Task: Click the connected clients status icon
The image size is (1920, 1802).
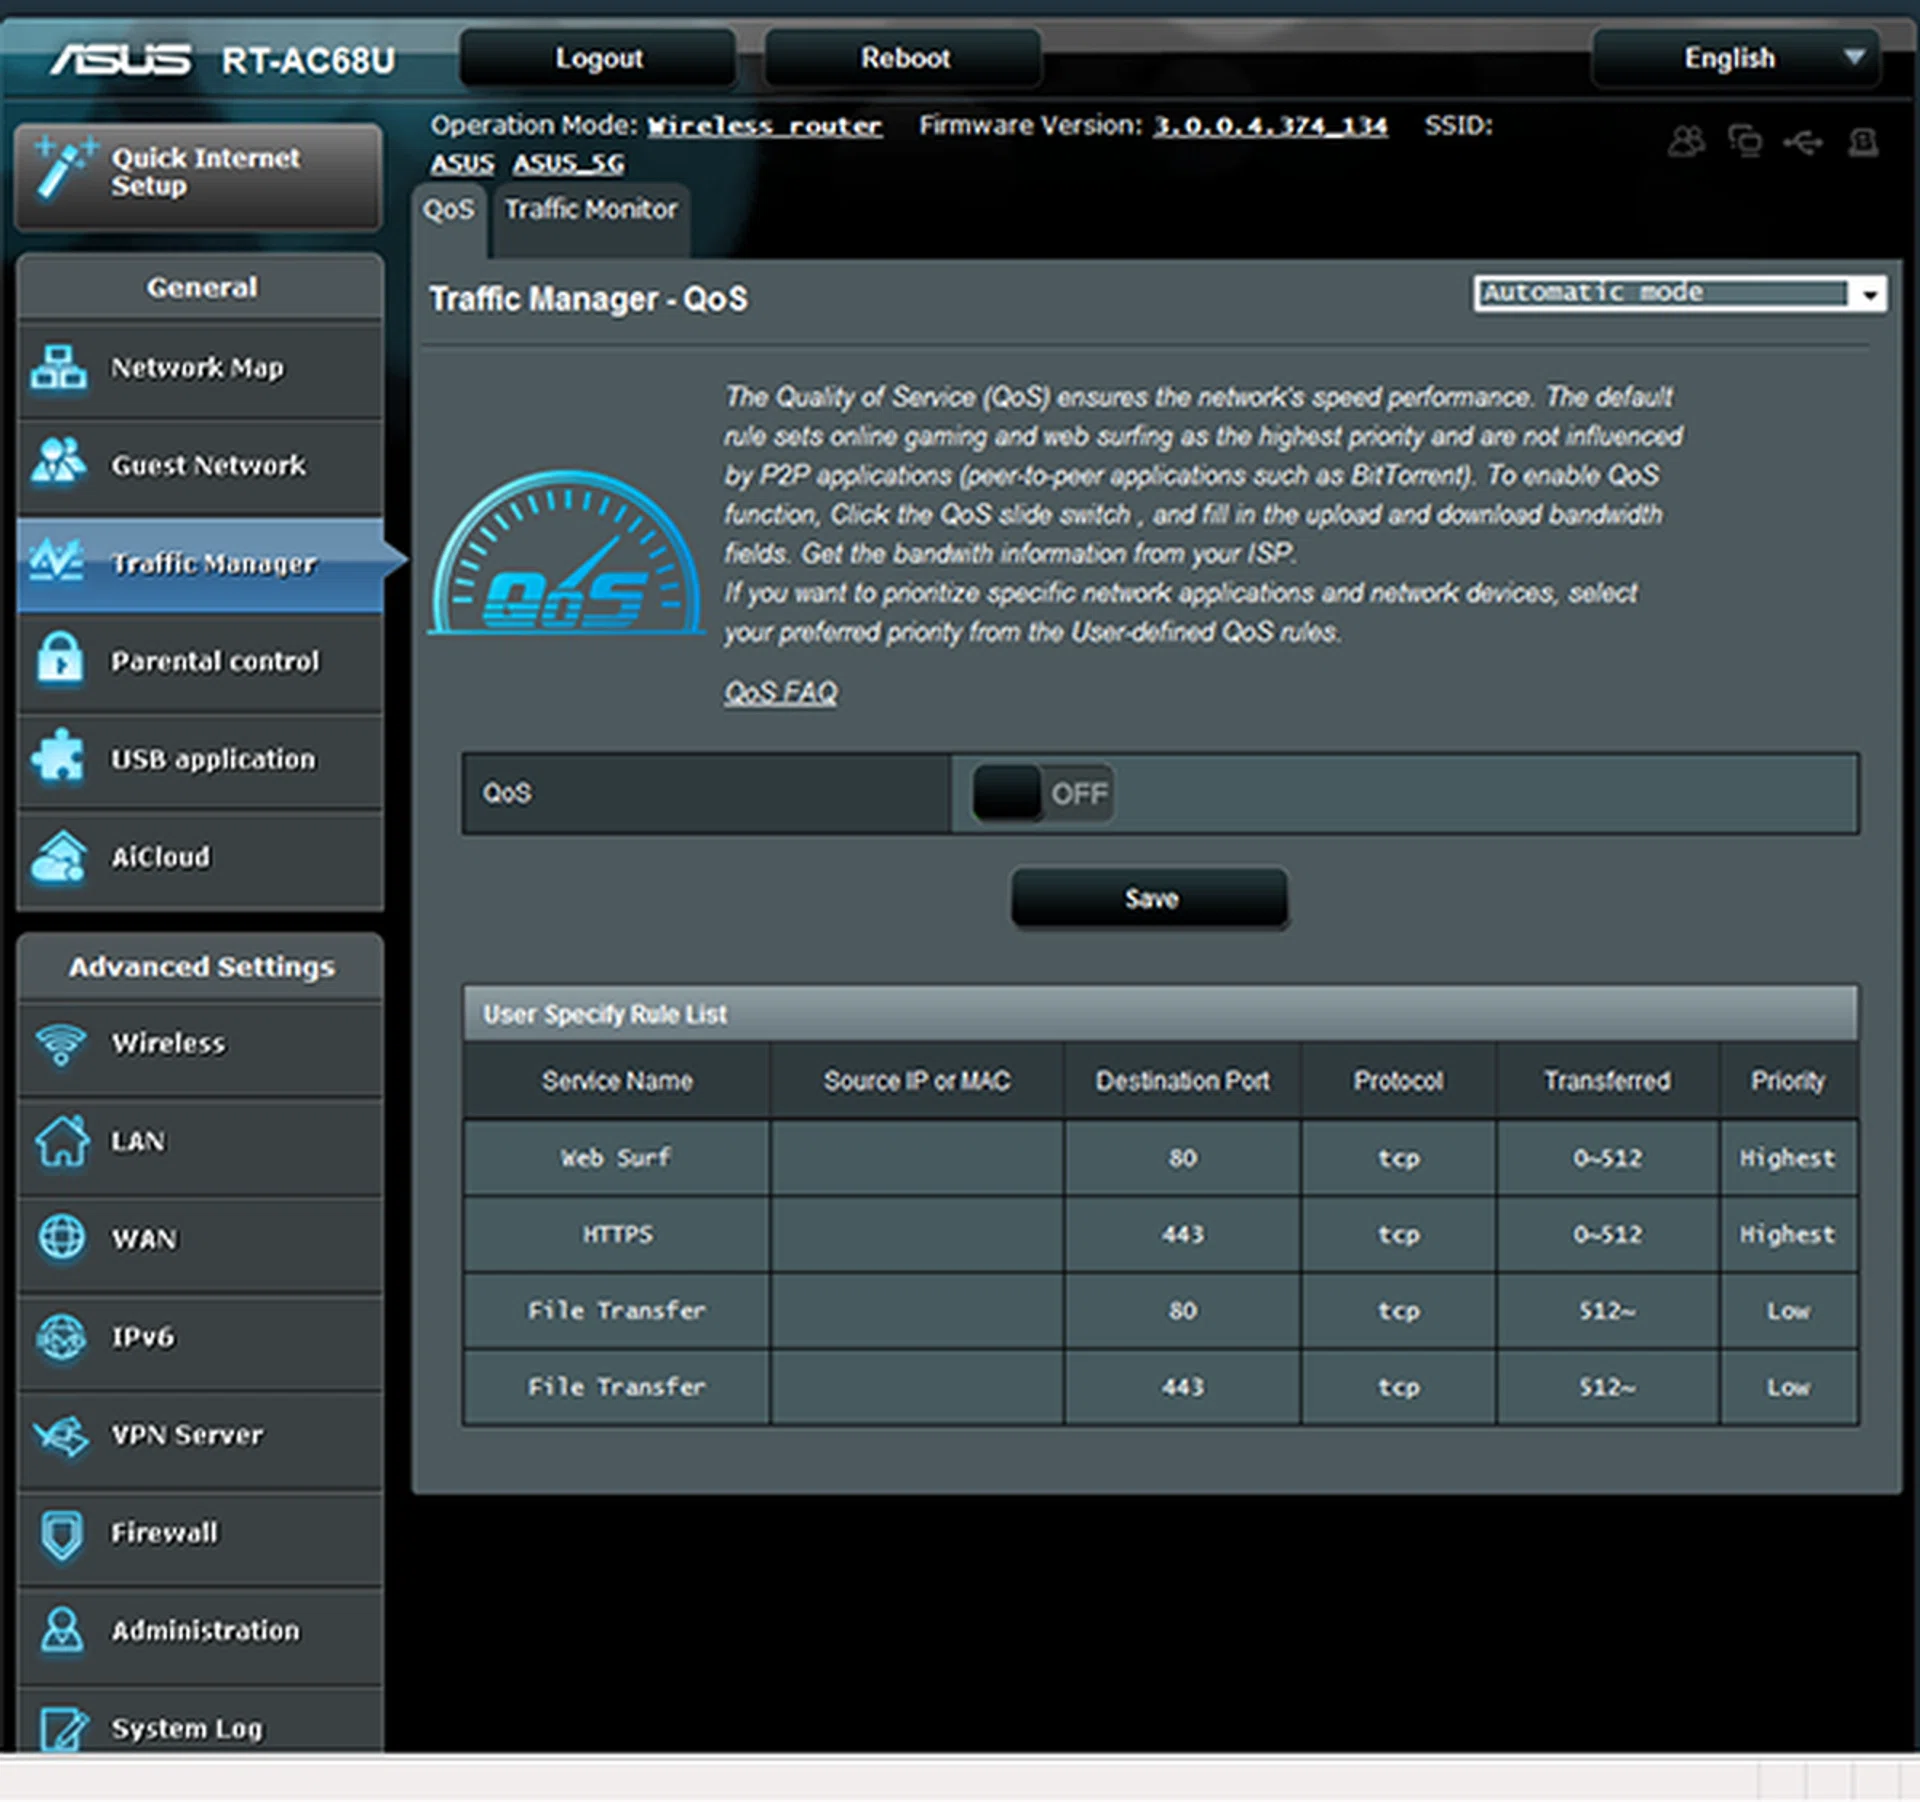Action: 1686,141
